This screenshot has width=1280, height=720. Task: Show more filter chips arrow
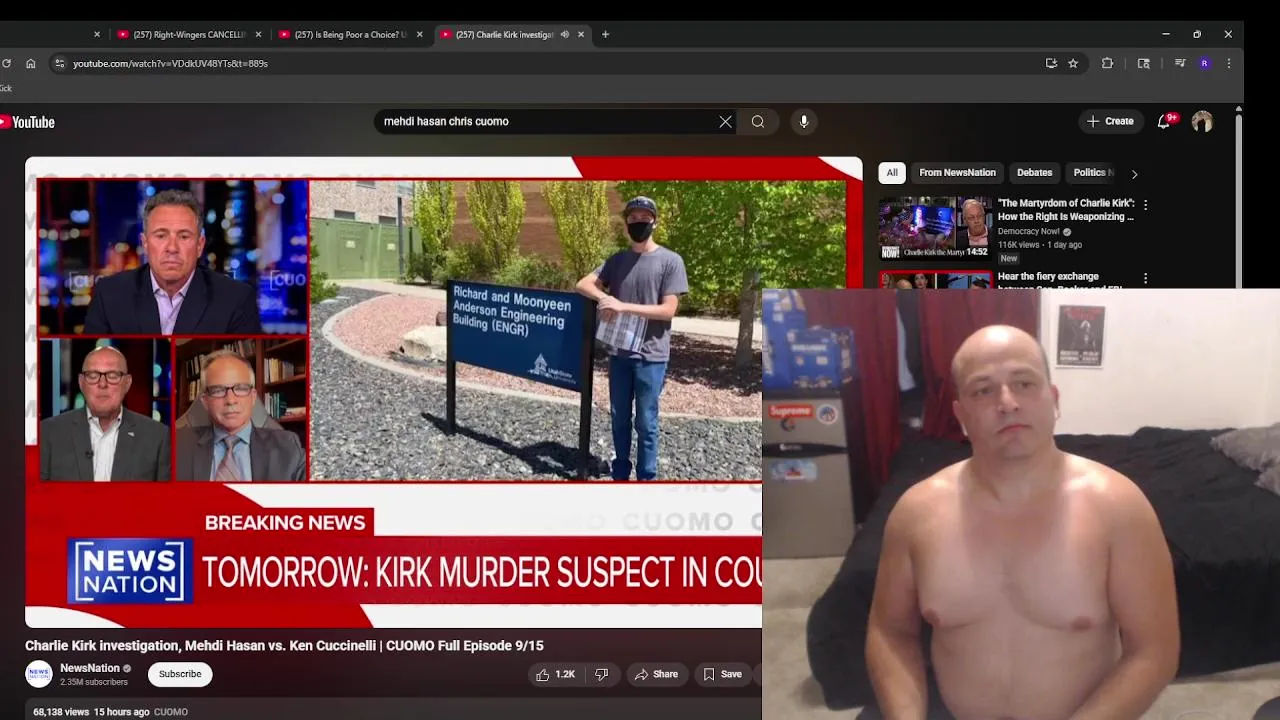coord(1134,173)
